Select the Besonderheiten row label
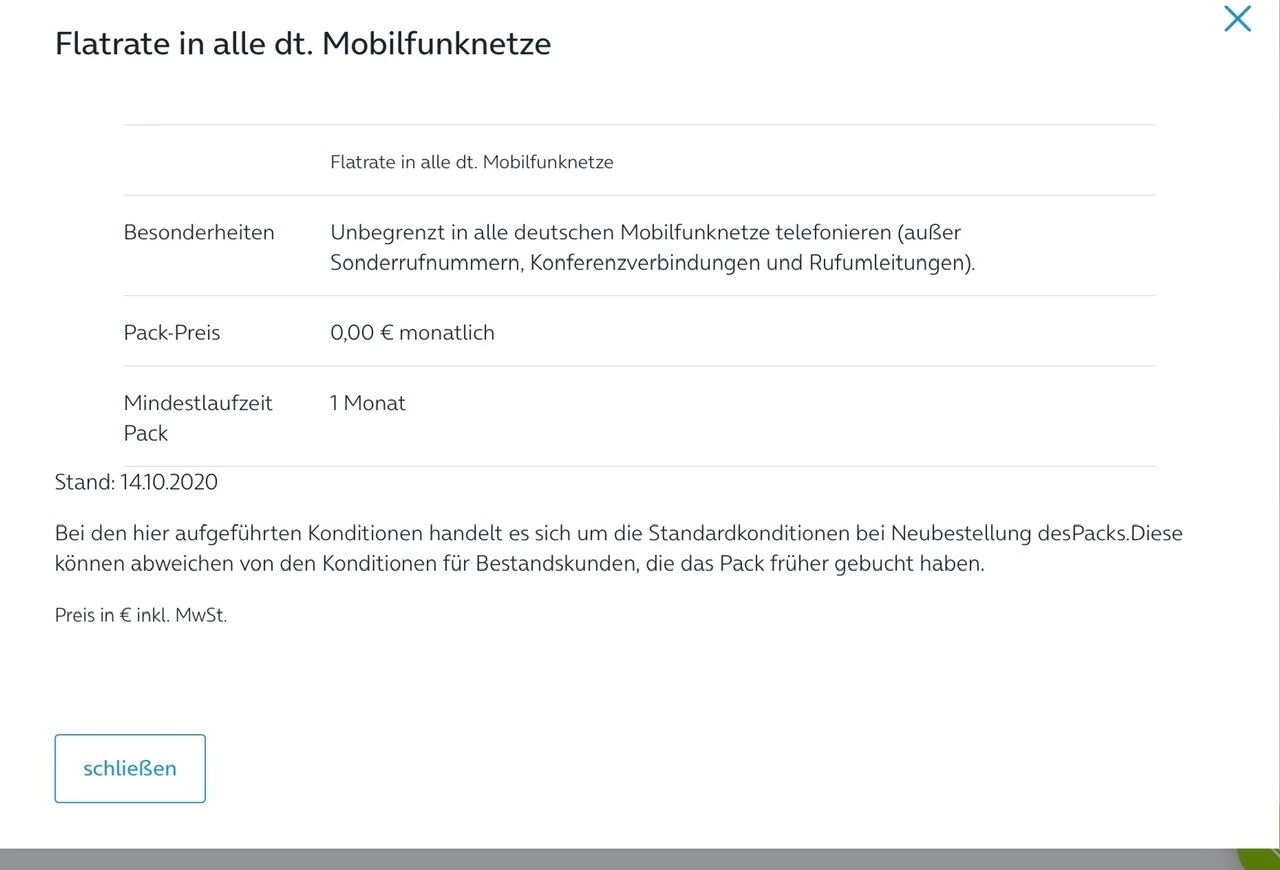 pos(199,232)
